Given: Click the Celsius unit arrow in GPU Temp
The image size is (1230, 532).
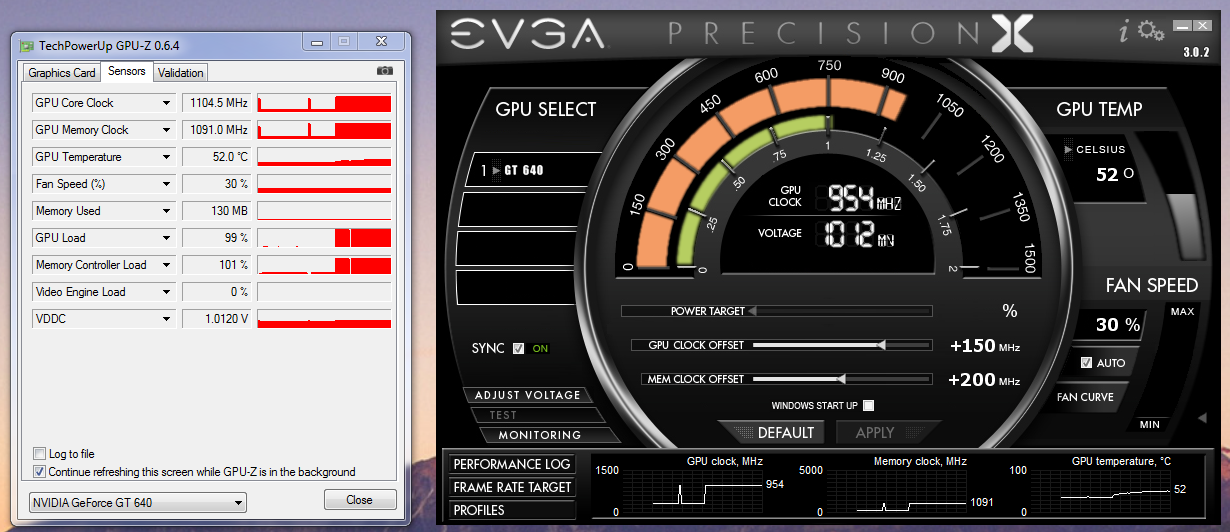Looking at the screenshot, I should (x=1068, y=150).
